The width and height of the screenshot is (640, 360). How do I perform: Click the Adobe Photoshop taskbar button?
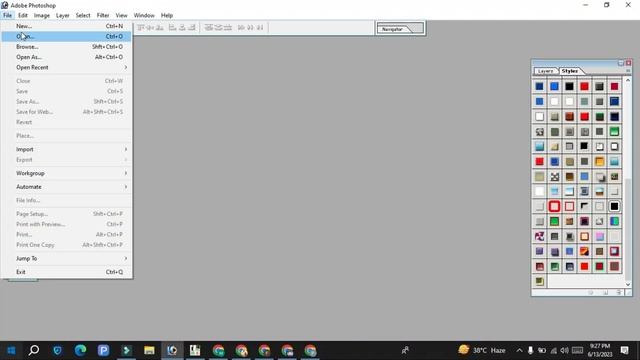(172, 350)
